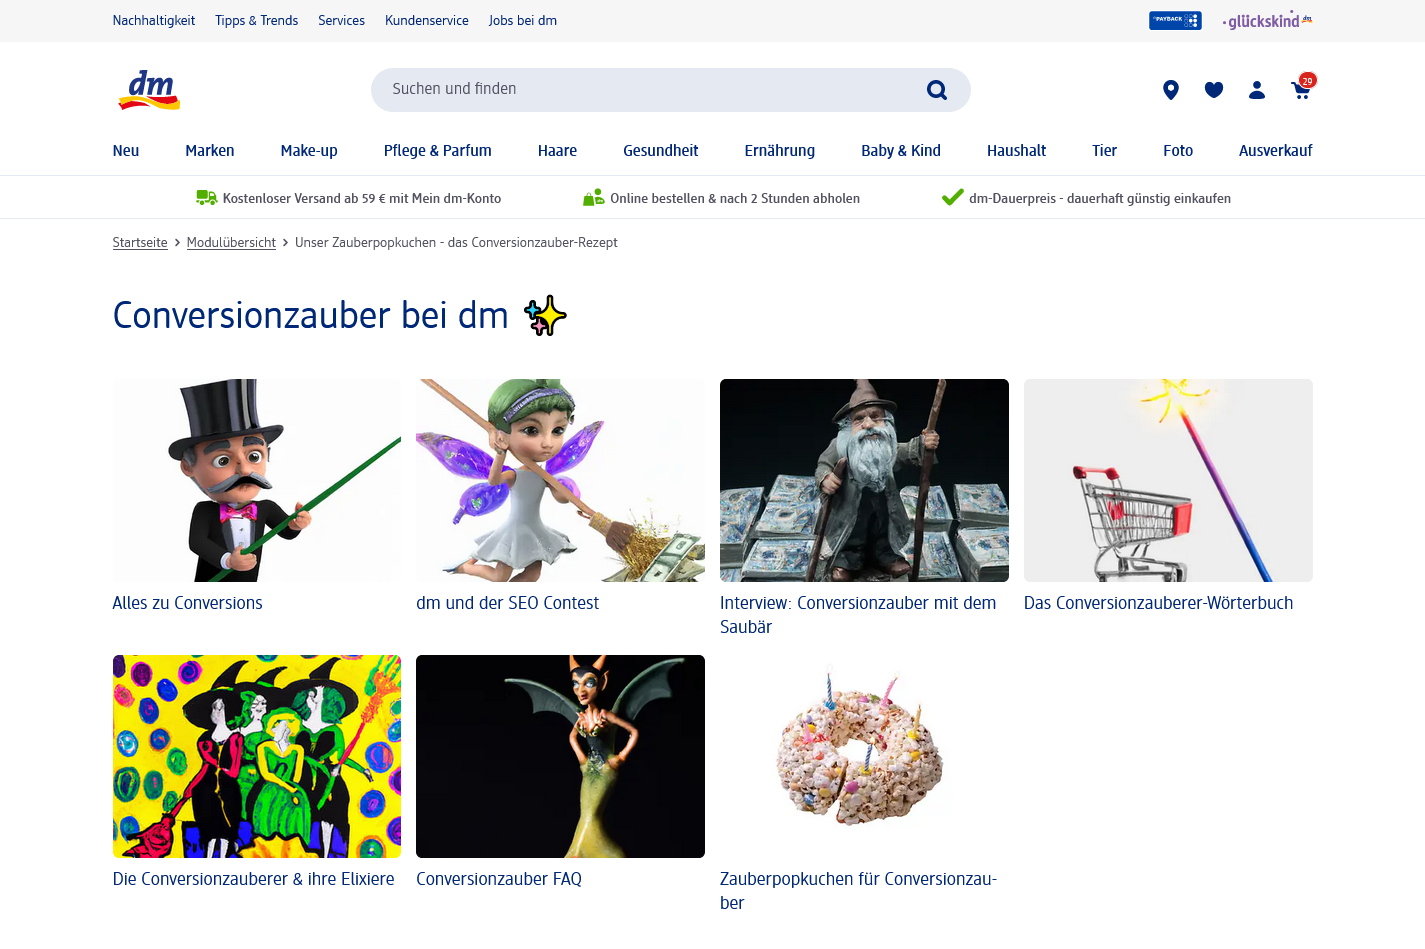Open the shopping cart icon

pos(1302,88)
